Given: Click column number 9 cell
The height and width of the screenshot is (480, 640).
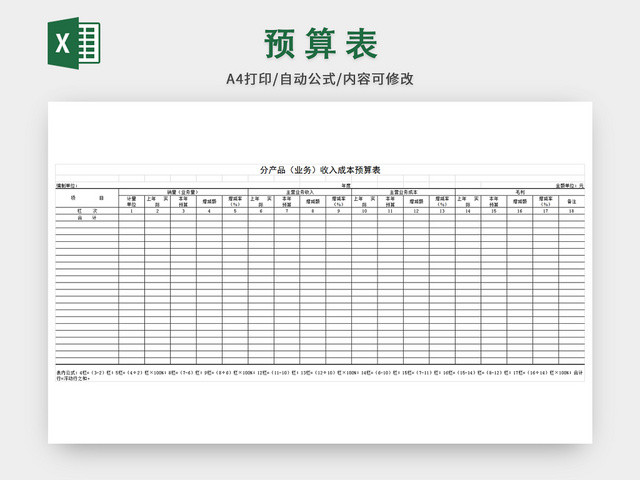Looking at the screenshot, I should pyautogui.click(x=338, y=211).
